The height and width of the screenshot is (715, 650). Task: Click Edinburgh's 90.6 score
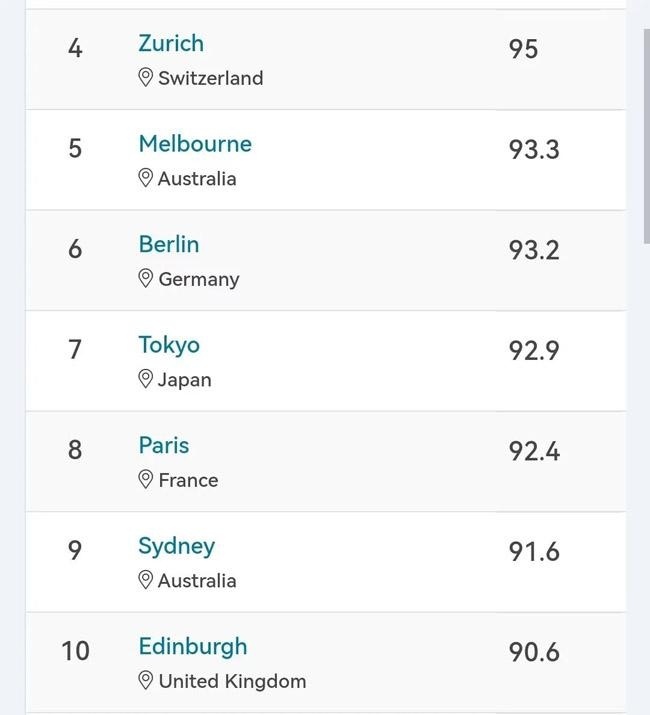pyautogui.click(x=534, y=652)
